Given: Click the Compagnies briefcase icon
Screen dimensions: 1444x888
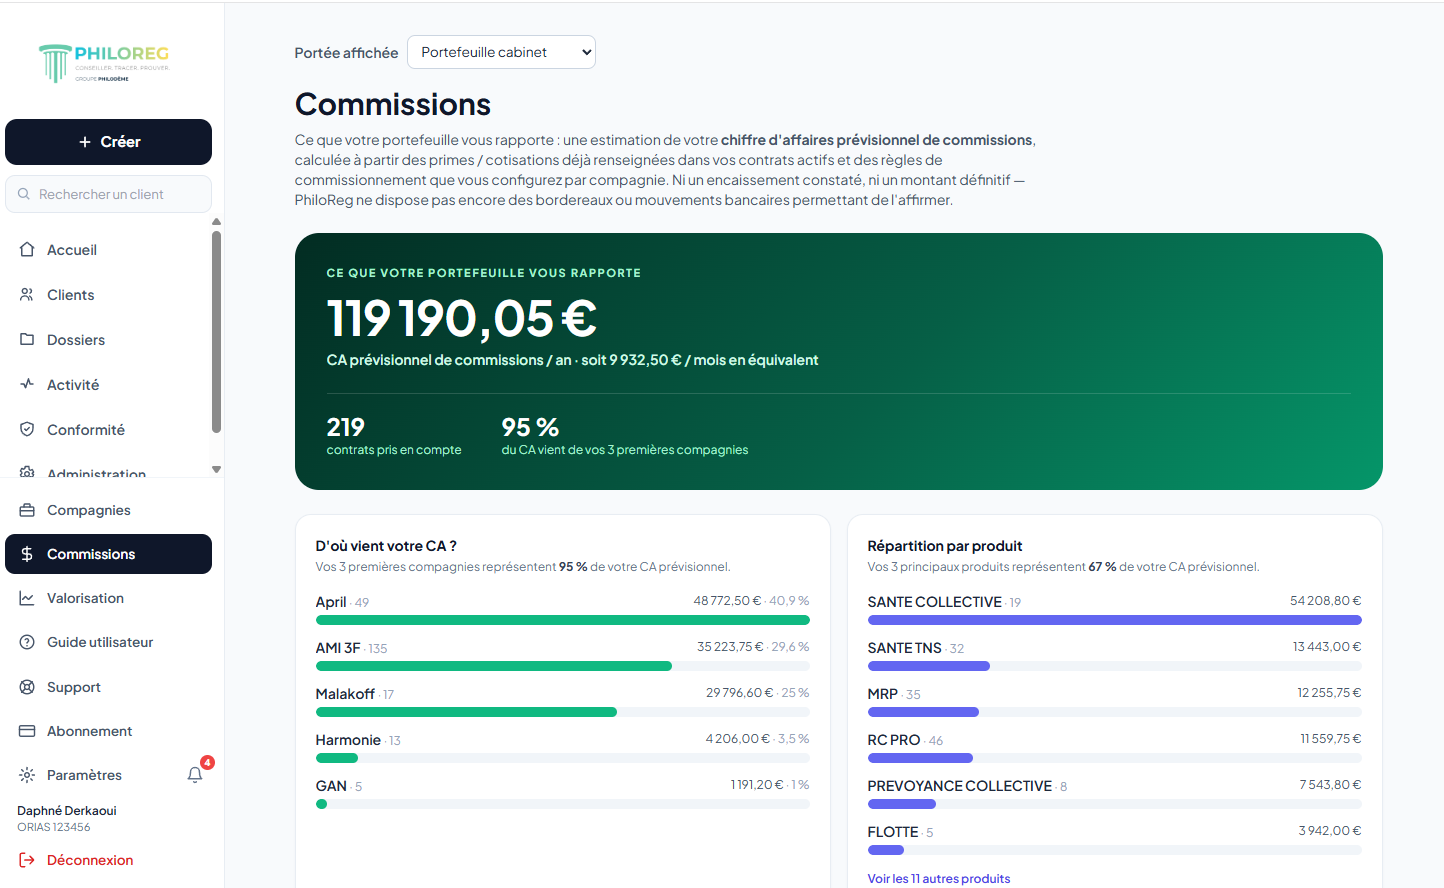Looking at the screenshot, I should pyautogui.click(x=27, y=510).
